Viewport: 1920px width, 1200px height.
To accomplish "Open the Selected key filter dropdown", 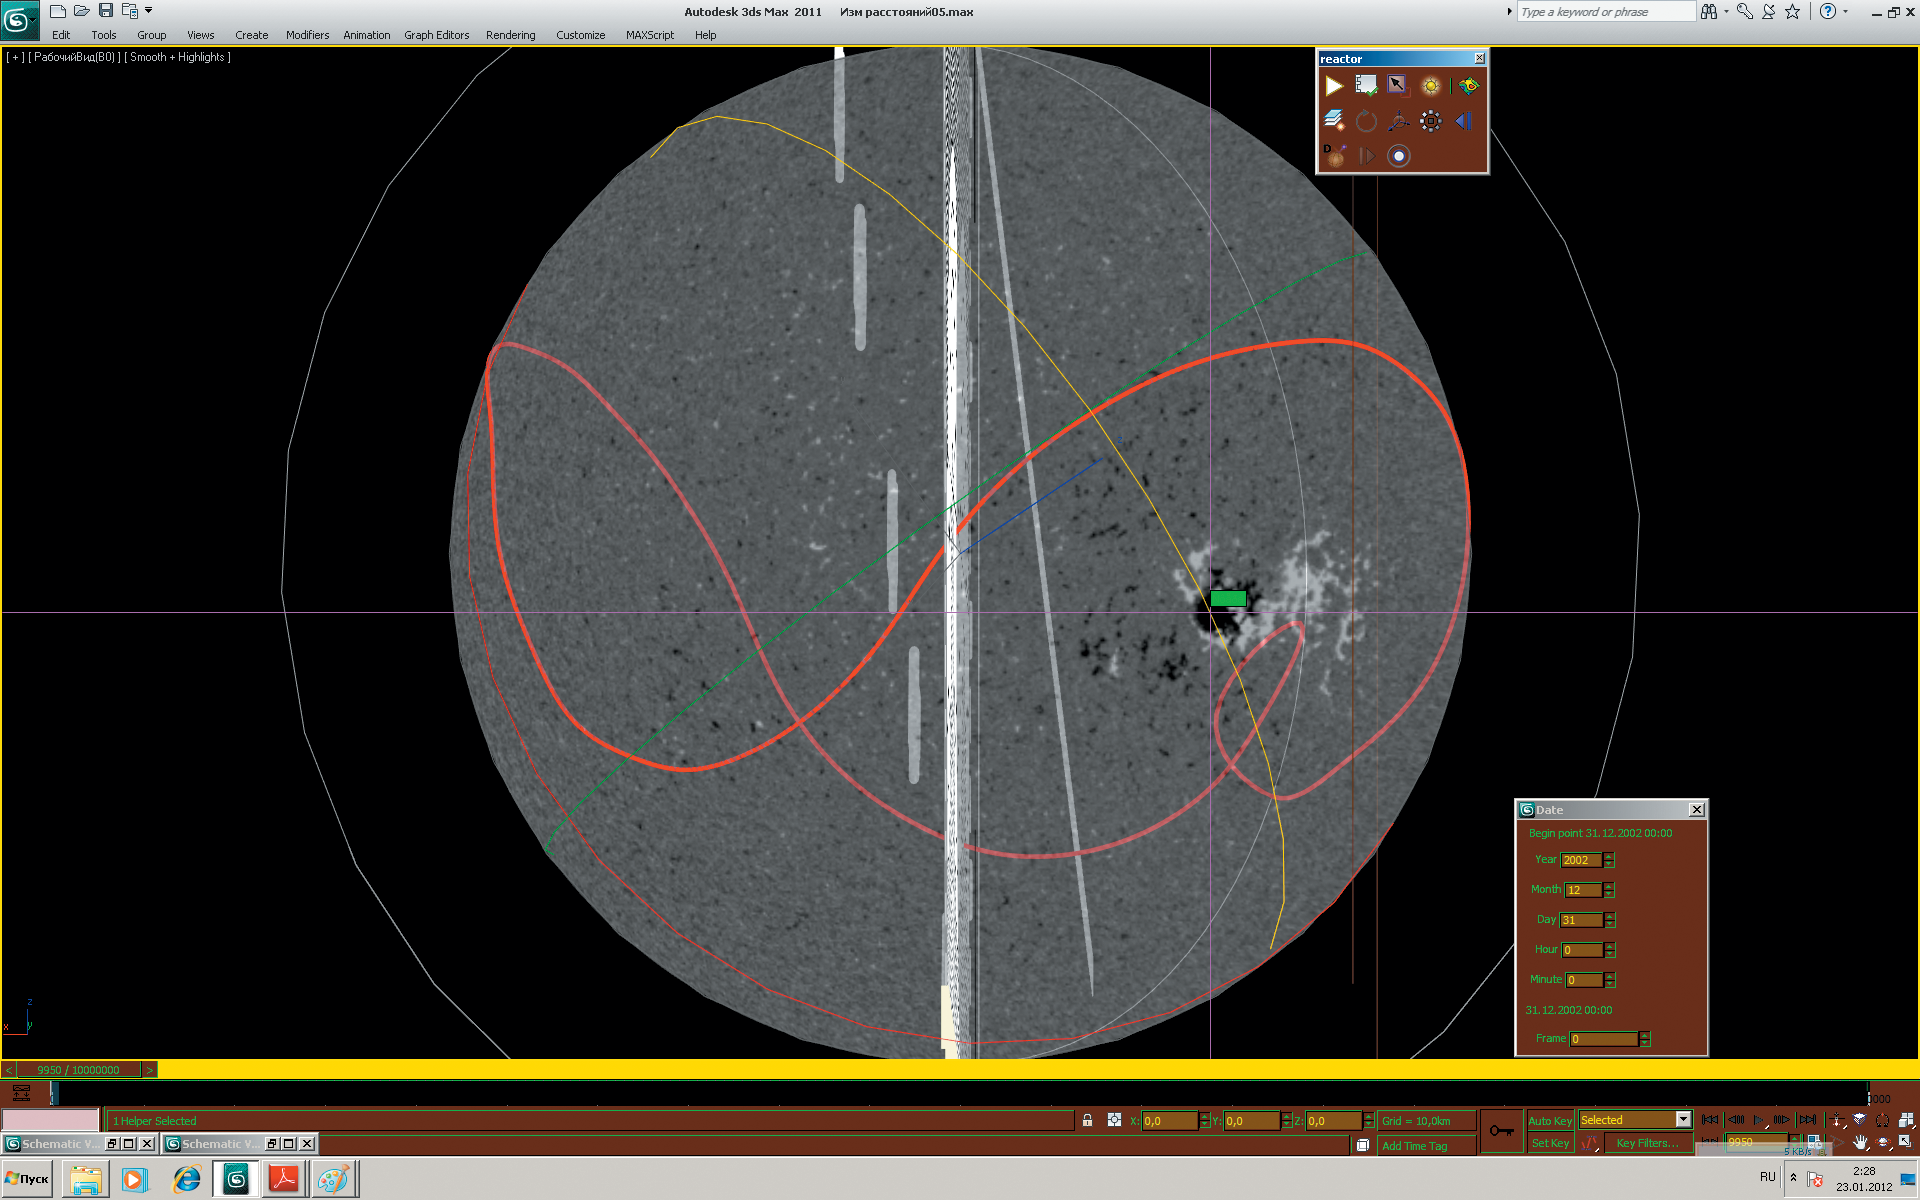I will (1683, 1120).
